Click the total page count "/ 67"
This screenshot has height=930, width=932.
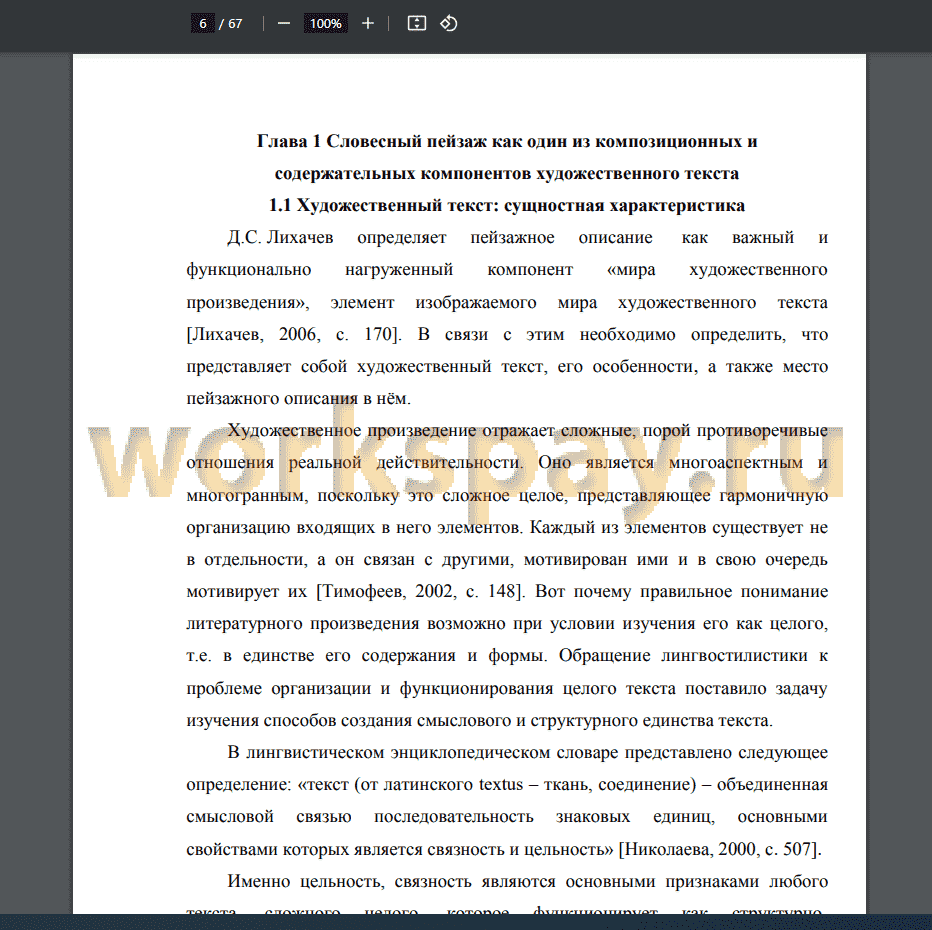[231, 24]
